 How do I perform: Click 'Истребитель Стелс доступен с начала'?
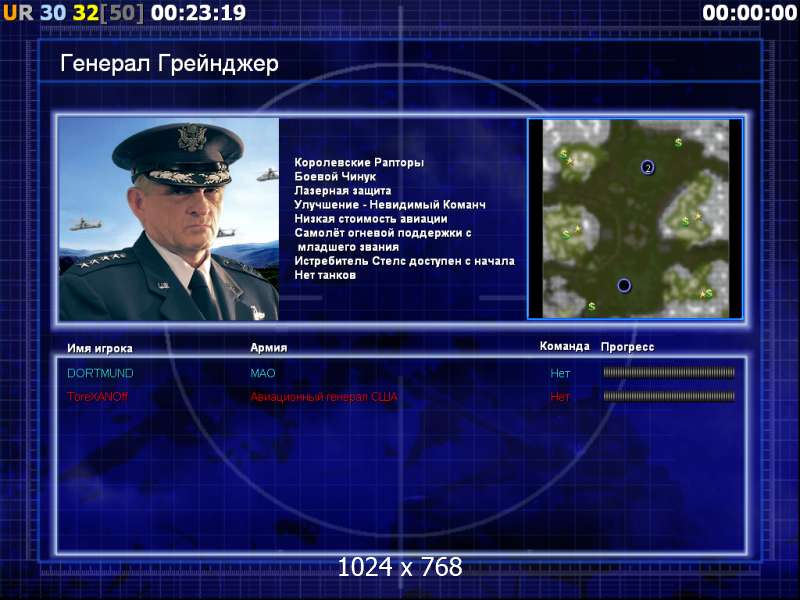[405, 261]
